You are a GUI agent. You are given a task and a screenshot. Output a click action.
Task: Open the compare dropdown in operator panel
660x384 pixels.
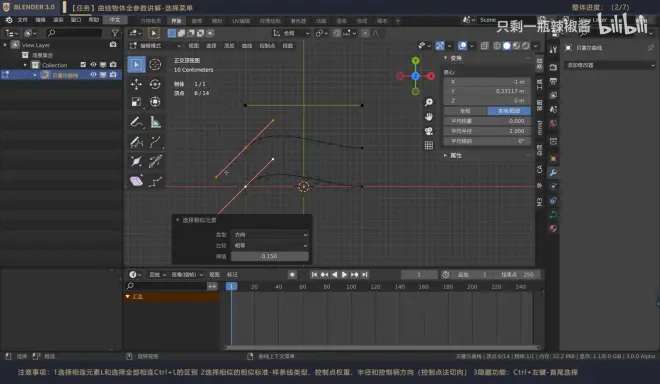coord(270,245)
